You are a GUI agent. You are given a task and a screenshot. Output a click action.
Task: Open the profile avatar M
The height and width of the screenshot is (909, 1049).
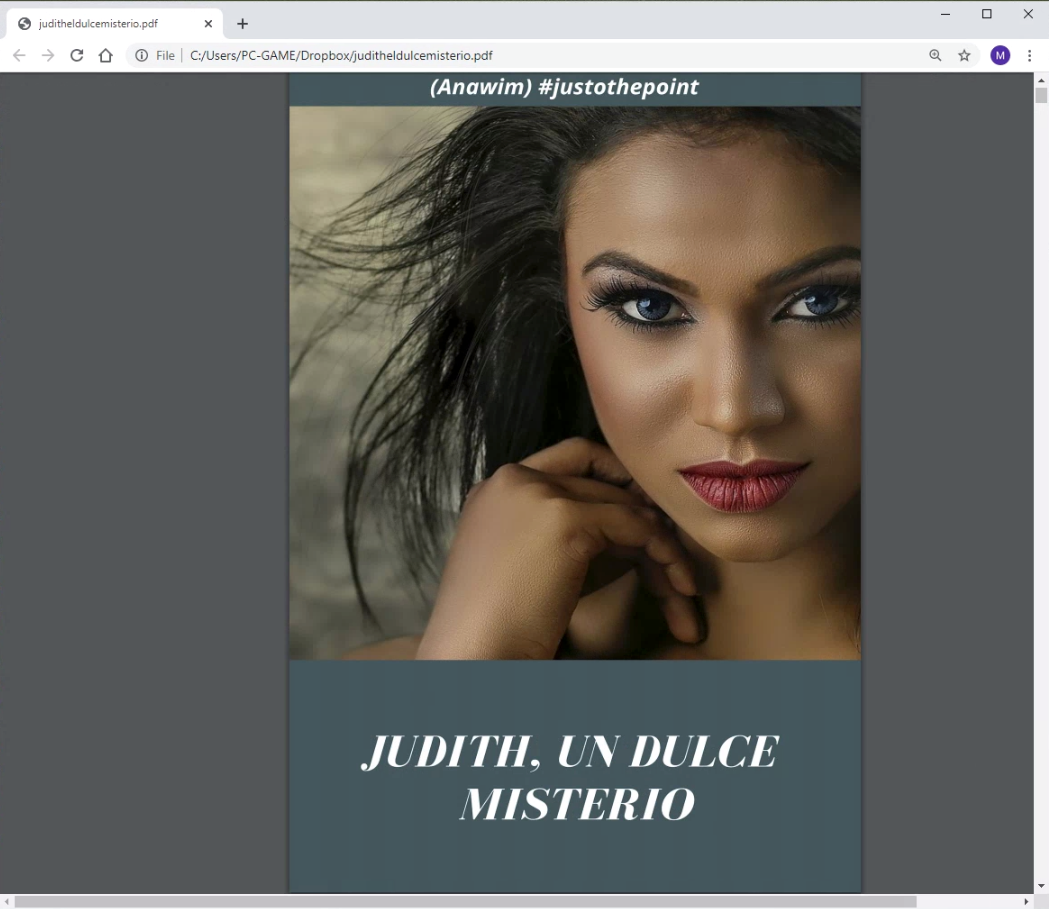coord(1000,56)
